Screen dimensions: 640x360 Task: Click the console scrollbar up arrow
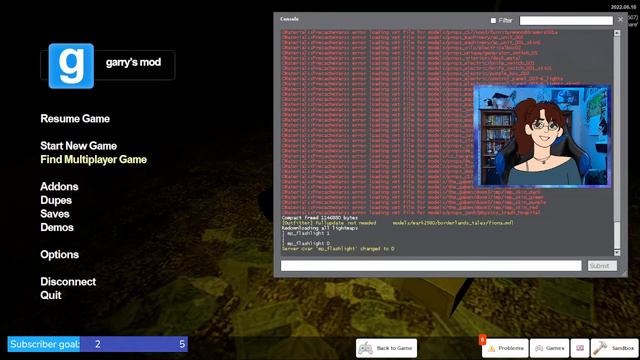coord(617,33)
